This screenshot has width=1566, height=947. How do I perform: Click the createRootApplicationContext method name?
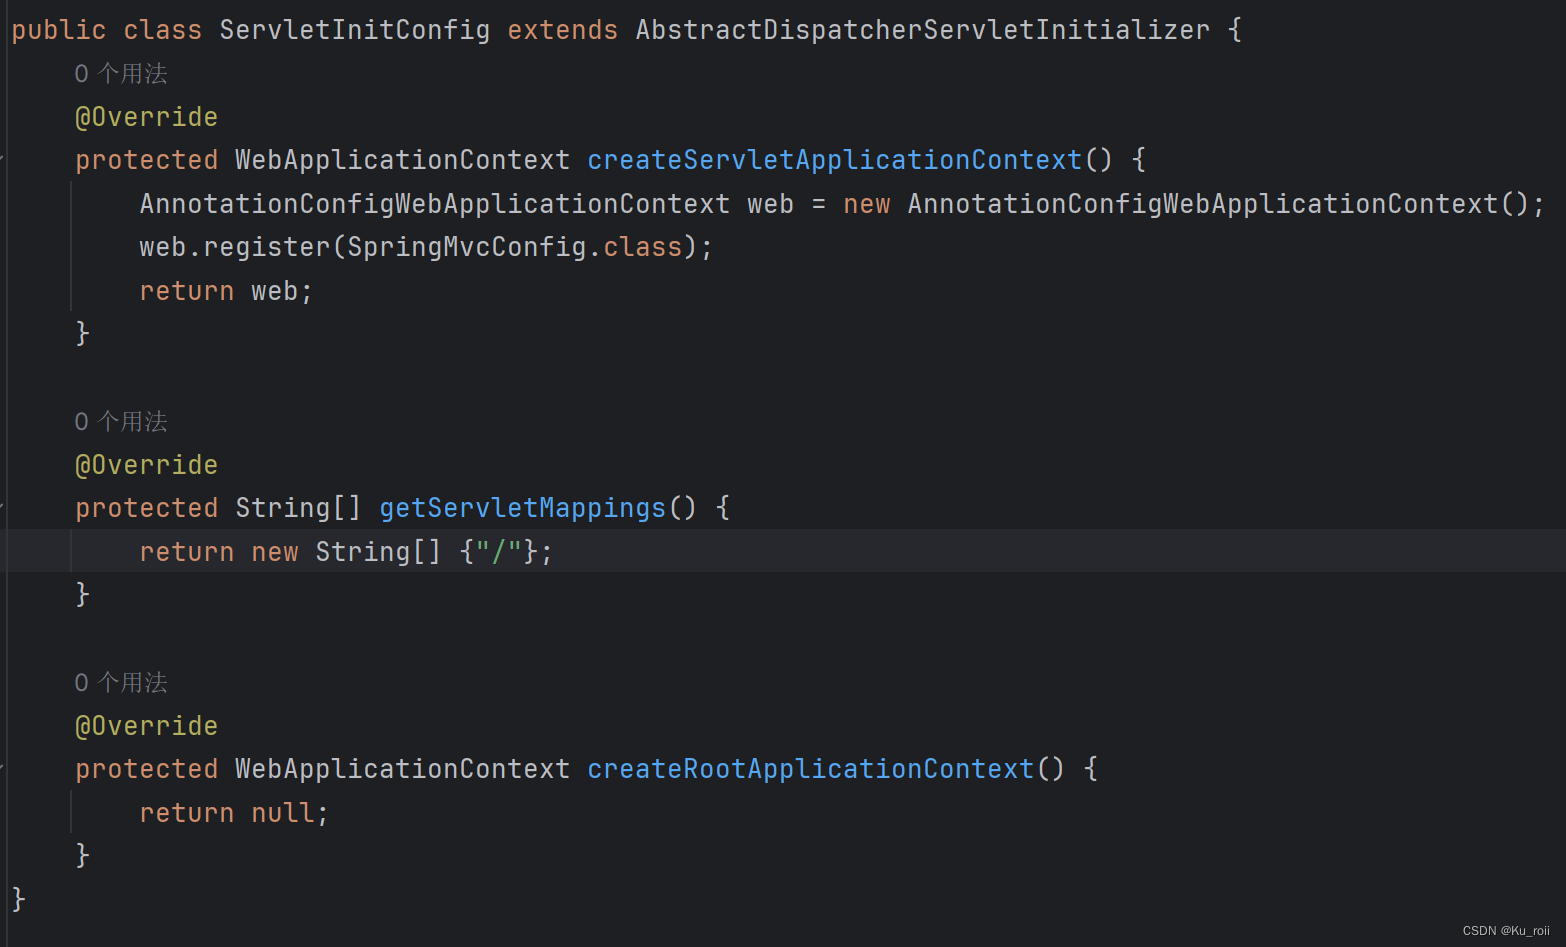pyautogui.click(x=811, y=769)
